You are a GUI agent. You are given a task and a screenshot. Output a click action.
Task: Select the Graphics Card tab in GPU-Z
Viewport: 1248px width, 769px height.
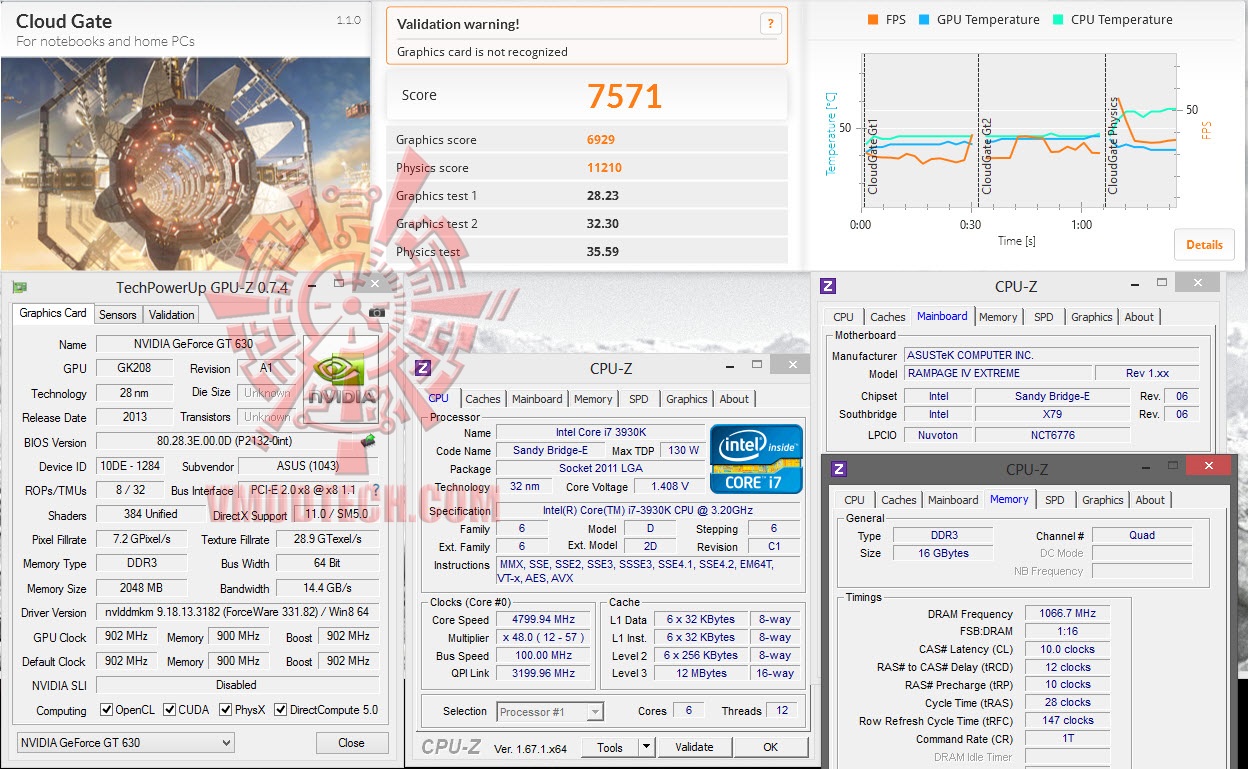point(53,313)
